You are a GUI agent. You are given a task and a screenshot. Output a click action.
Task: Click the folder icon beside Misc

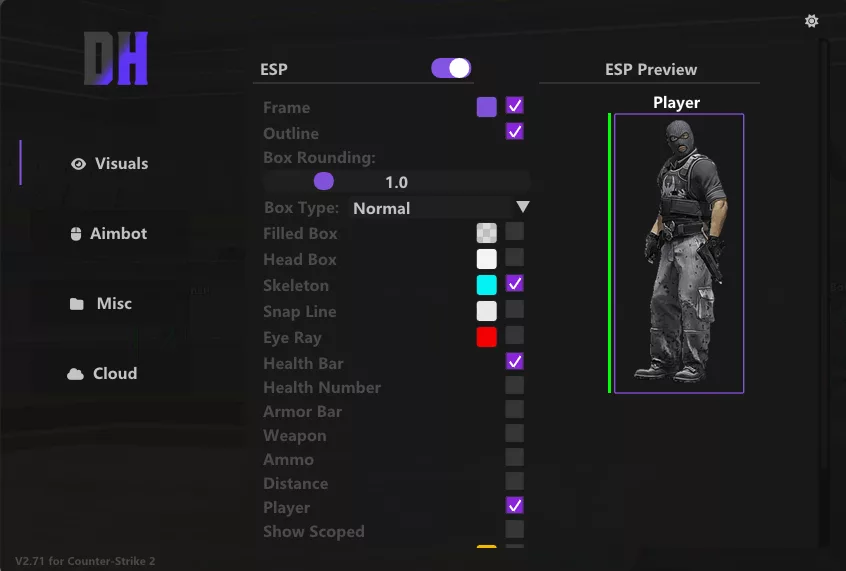pos(77,304)
